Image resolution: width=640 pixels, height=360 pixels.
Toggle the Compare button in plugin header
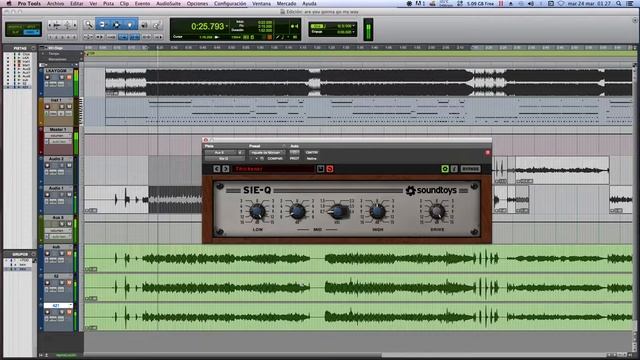(x=275, y=158)
